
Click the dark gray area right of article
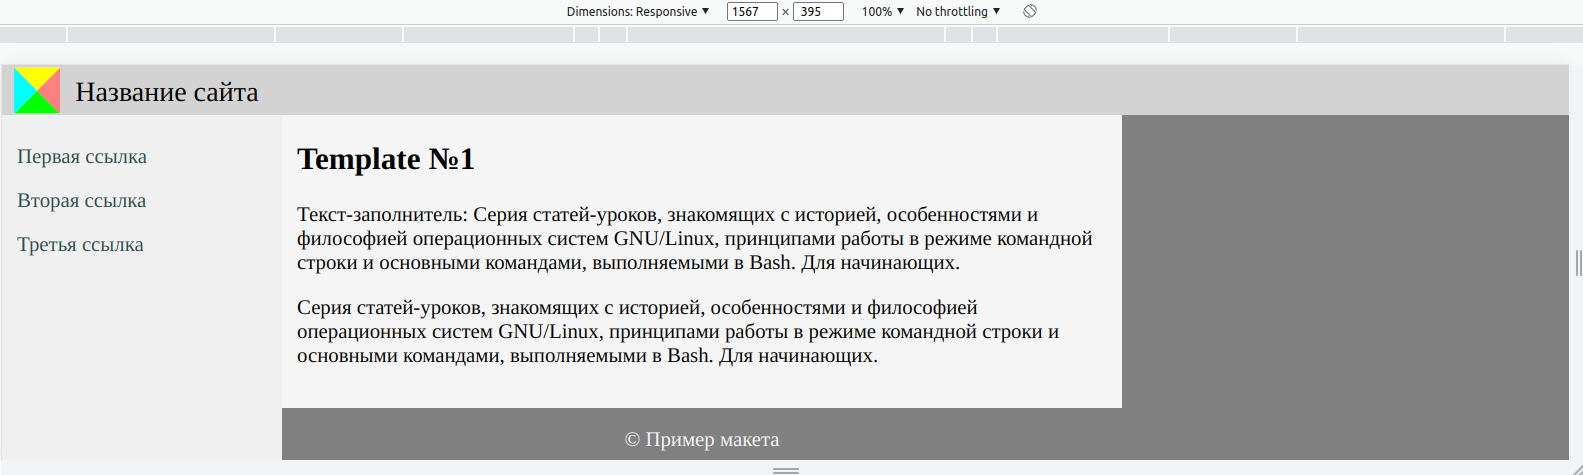(1344, 260)
